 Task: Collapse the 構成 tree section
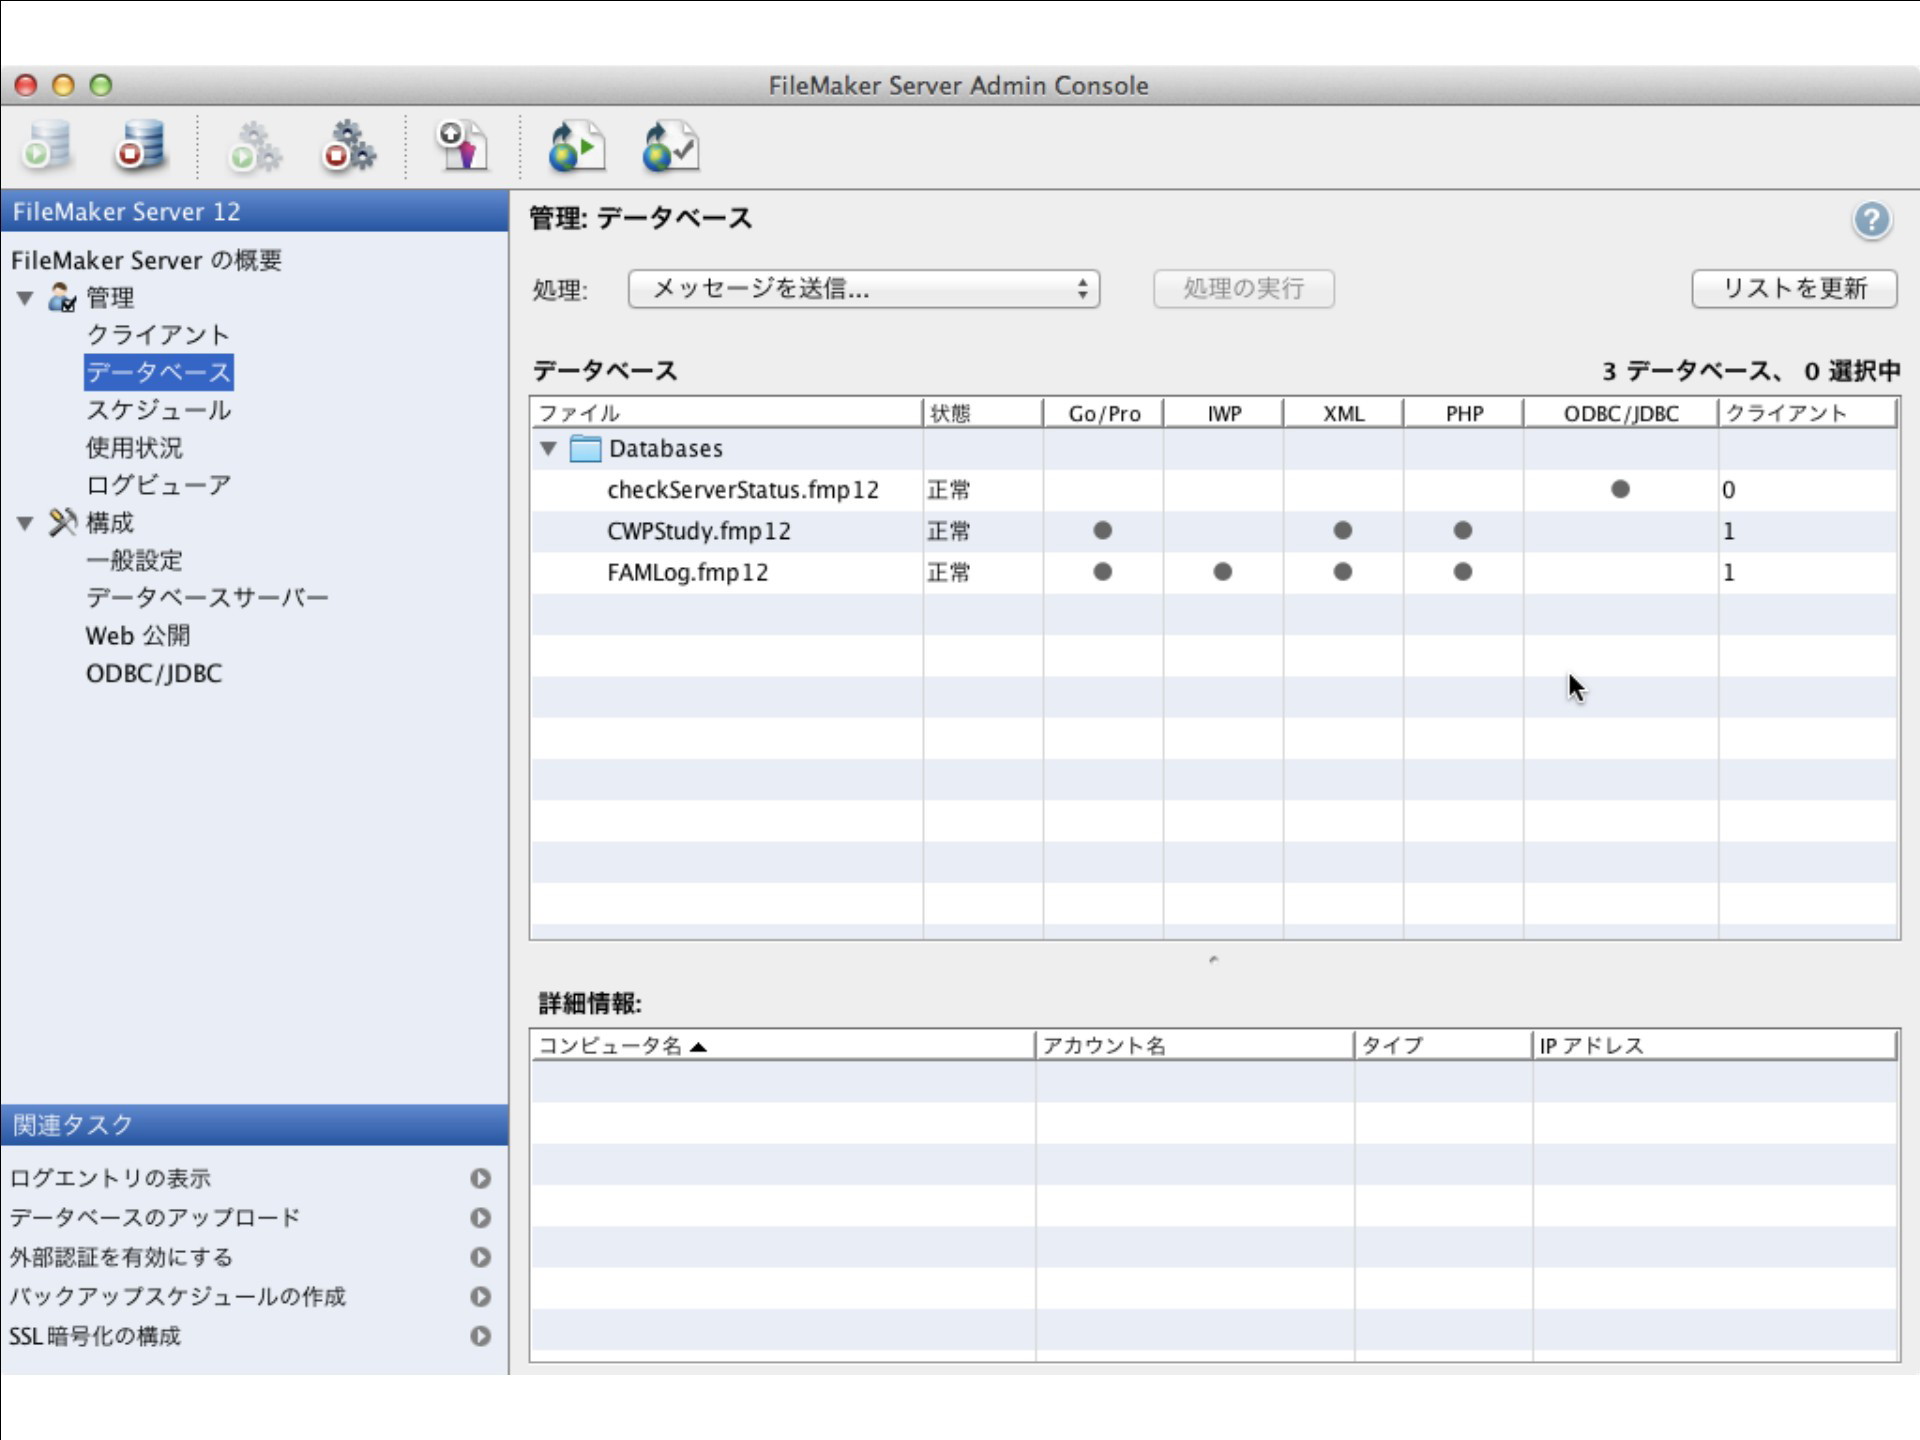(x=26, y=523)
